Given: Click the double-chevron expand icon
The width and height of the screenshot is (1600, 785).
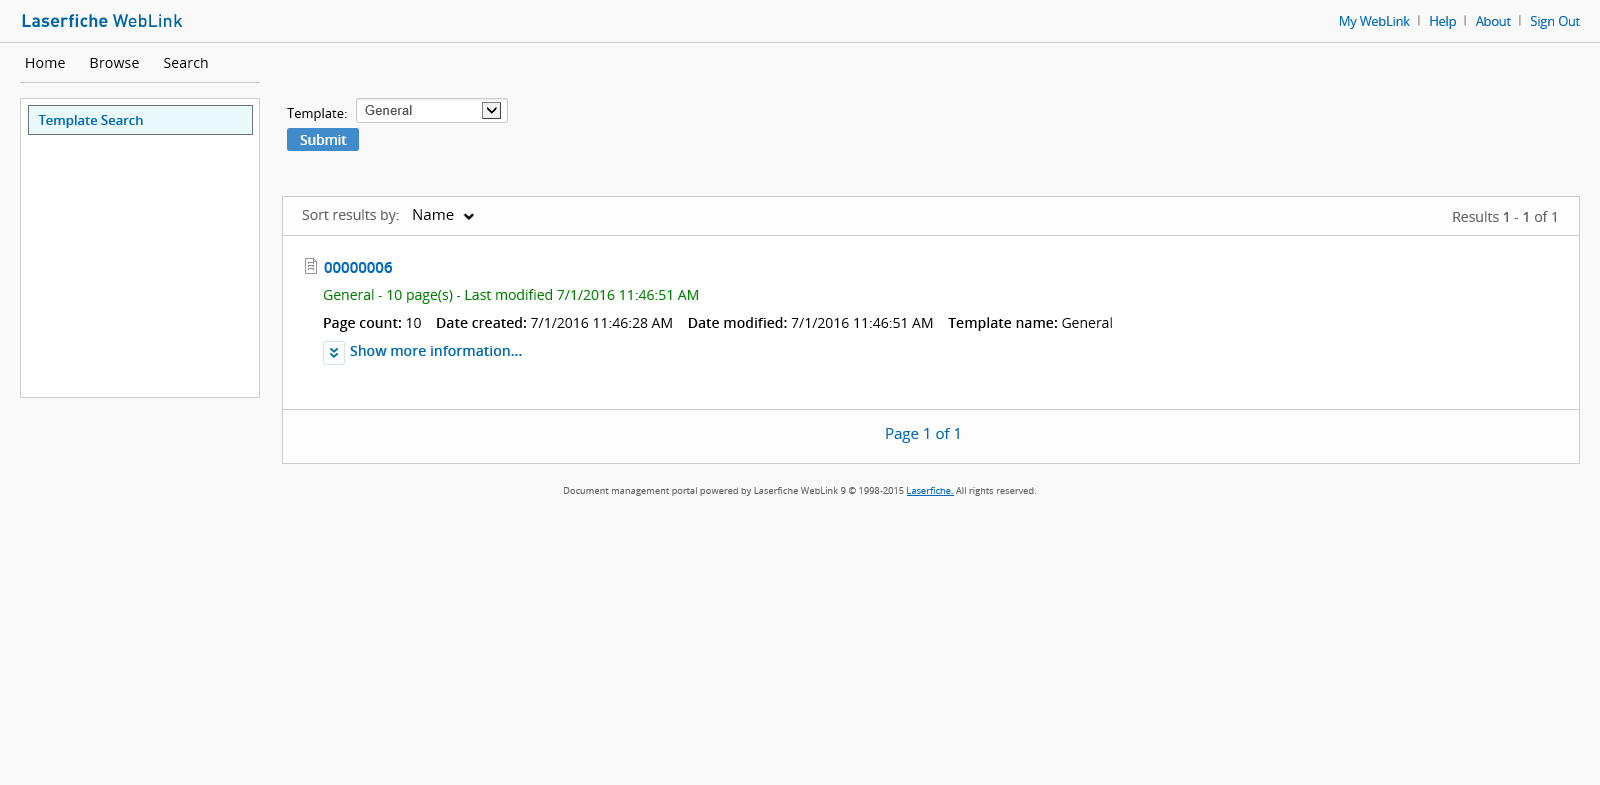Looking at the screenshot, I should (x=334, y=353).
